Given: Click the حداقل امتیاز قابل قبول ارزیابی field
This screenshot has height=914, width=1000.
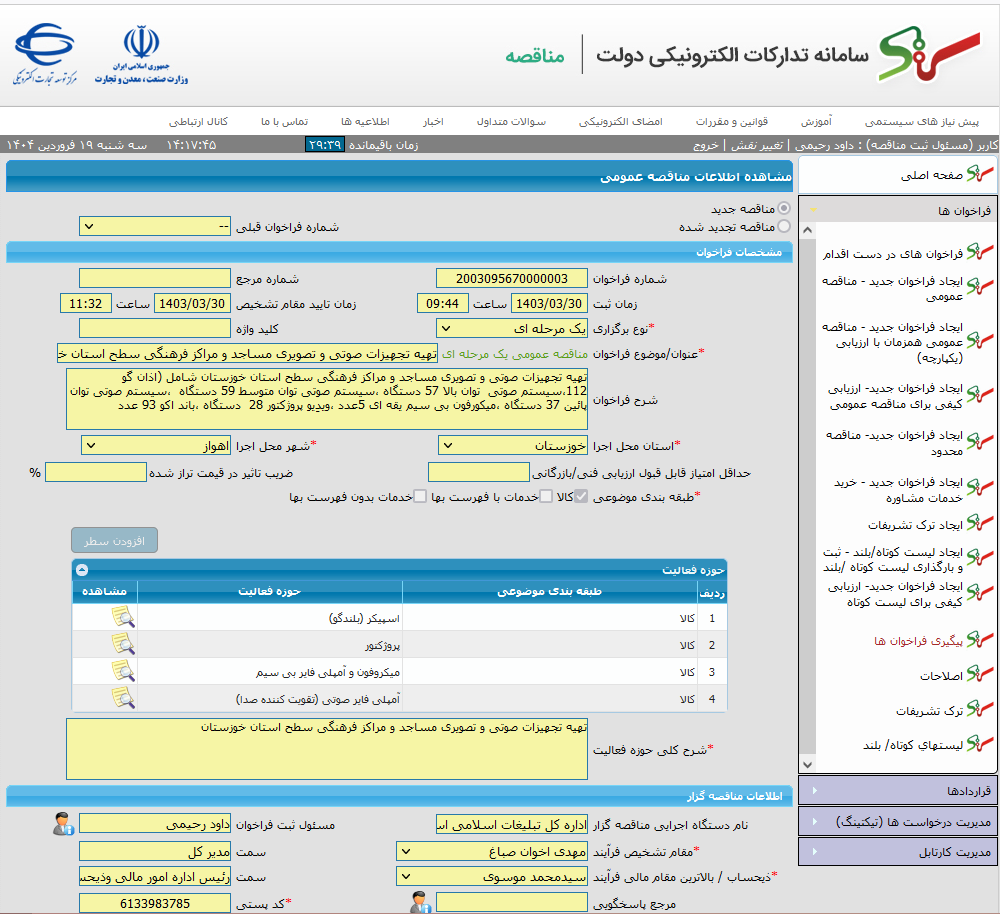Looking at the screenshot, I should 479,472.
